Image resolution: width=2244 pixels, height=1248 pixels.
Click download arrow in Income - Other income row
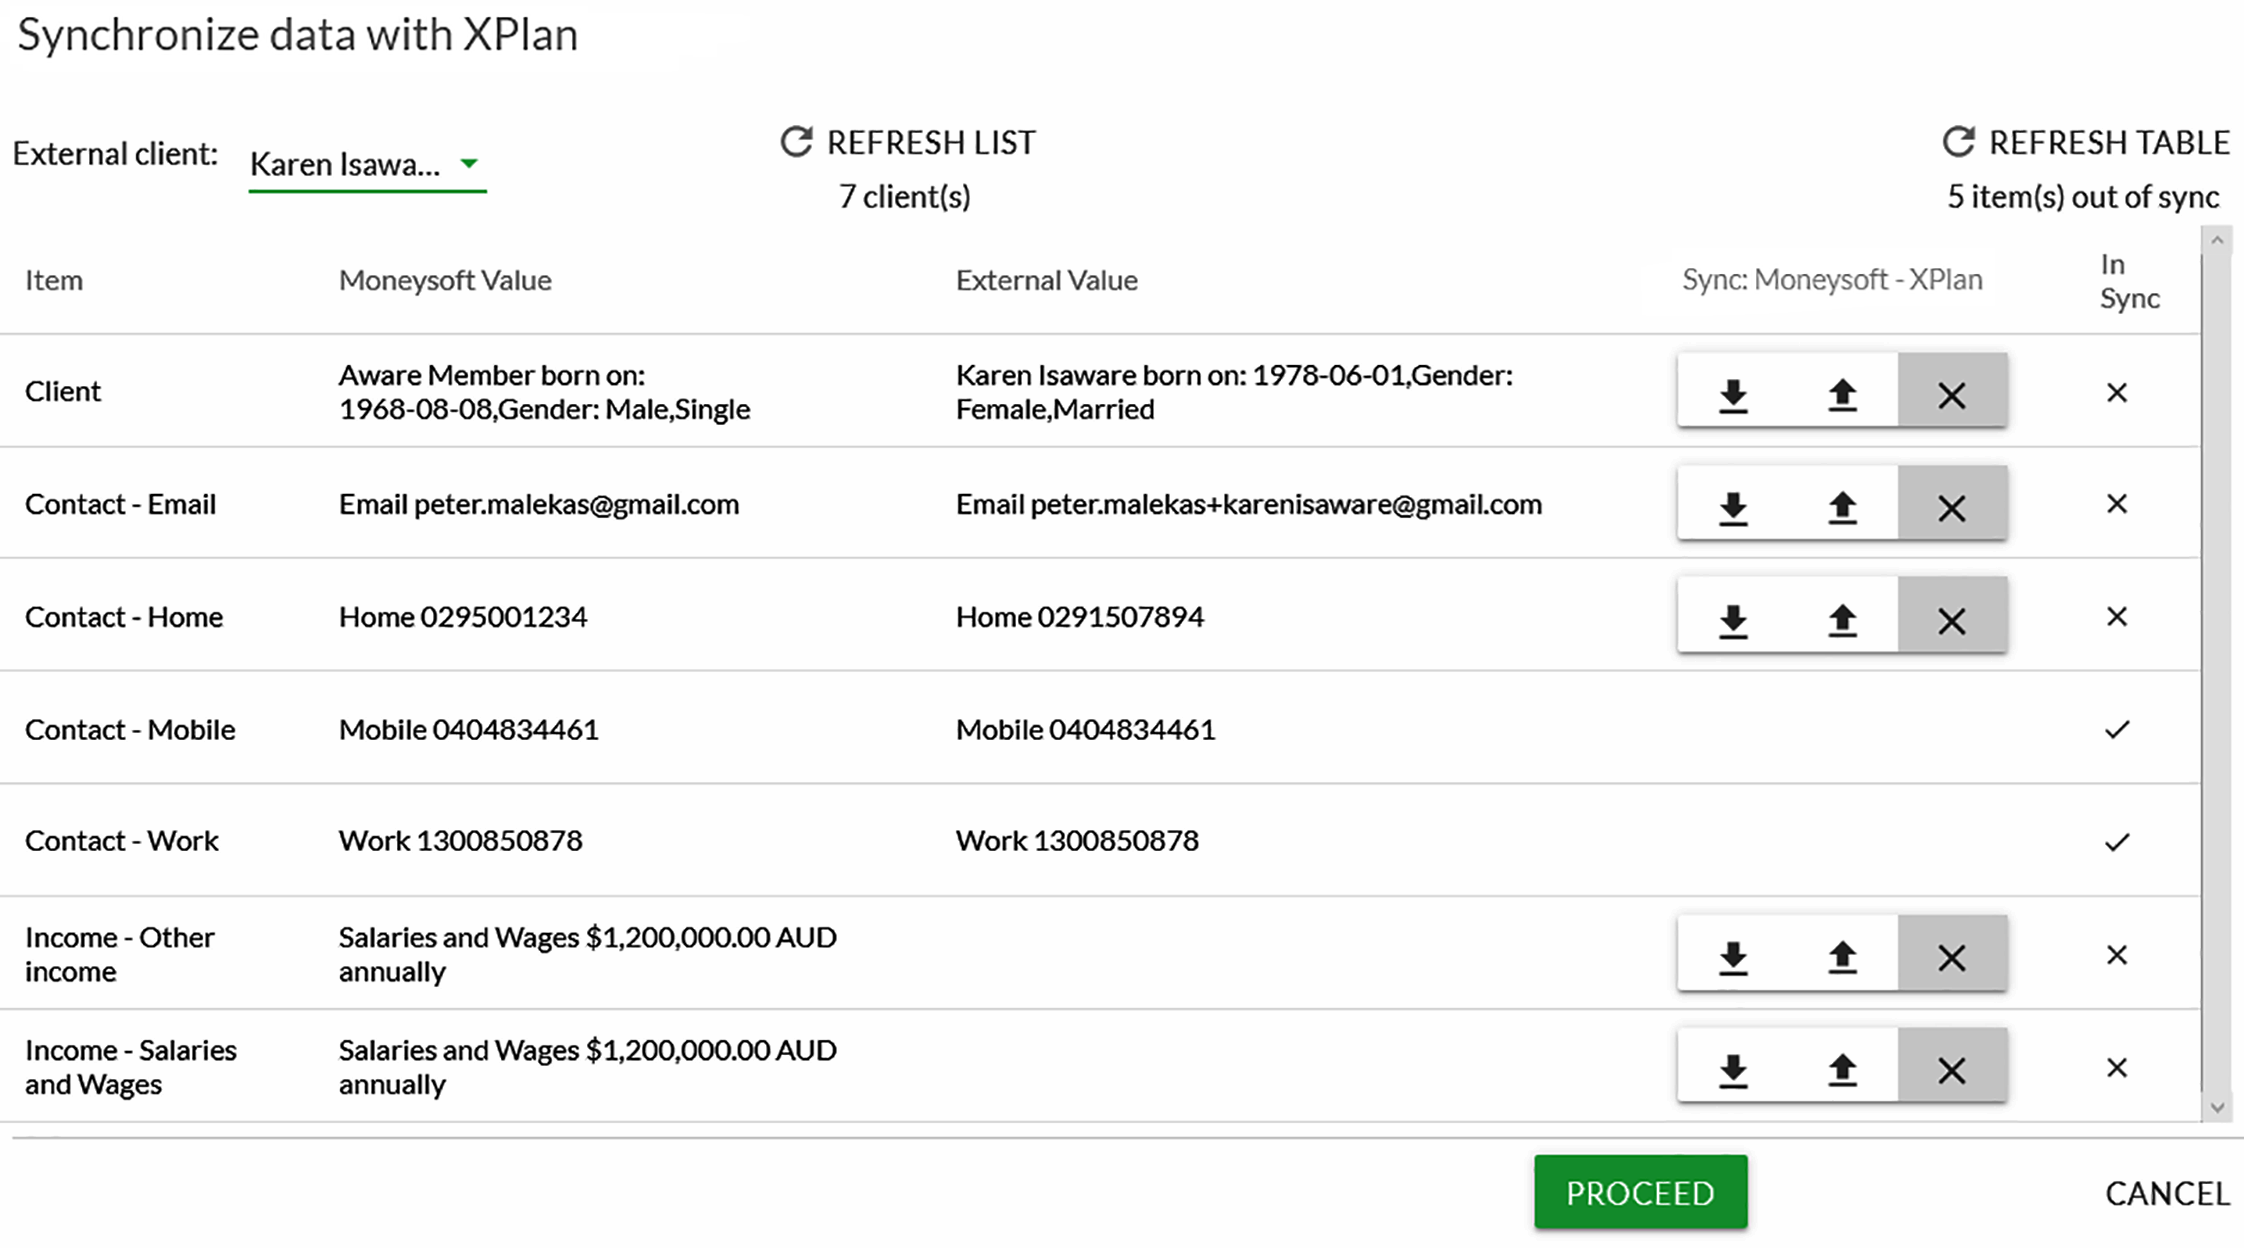(1733, 957)
